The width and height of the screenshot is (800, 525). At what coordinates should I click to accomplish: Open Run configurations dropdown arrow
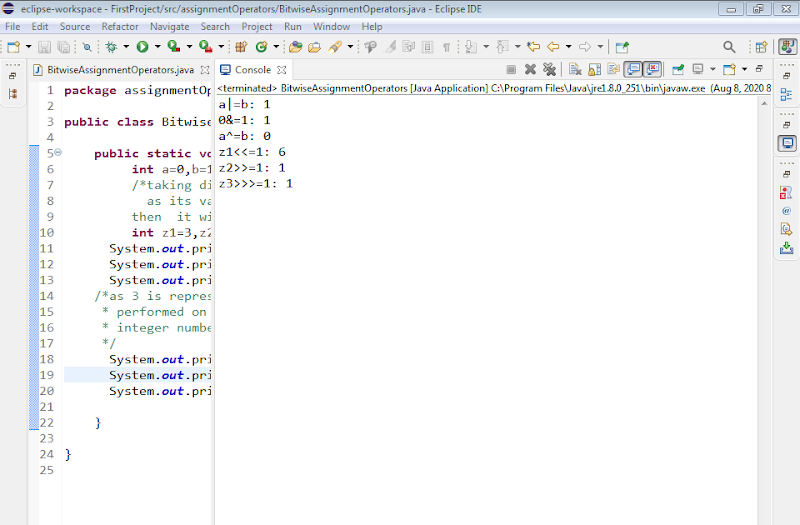pyautogui.click(x=158, y=47)
